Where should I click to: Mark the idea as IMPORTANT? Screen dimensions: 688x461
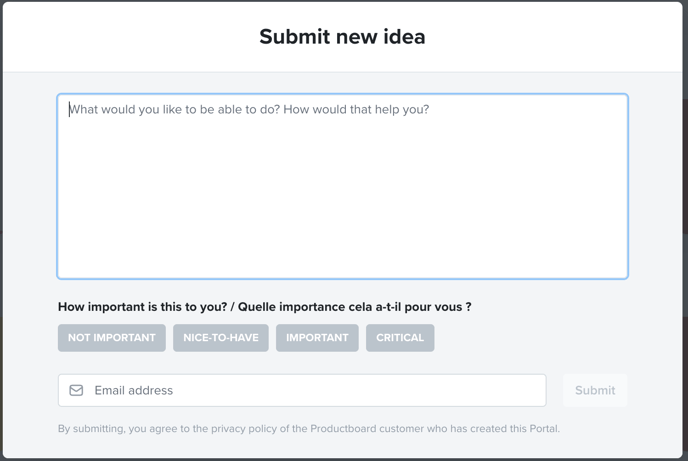[317, 338]
